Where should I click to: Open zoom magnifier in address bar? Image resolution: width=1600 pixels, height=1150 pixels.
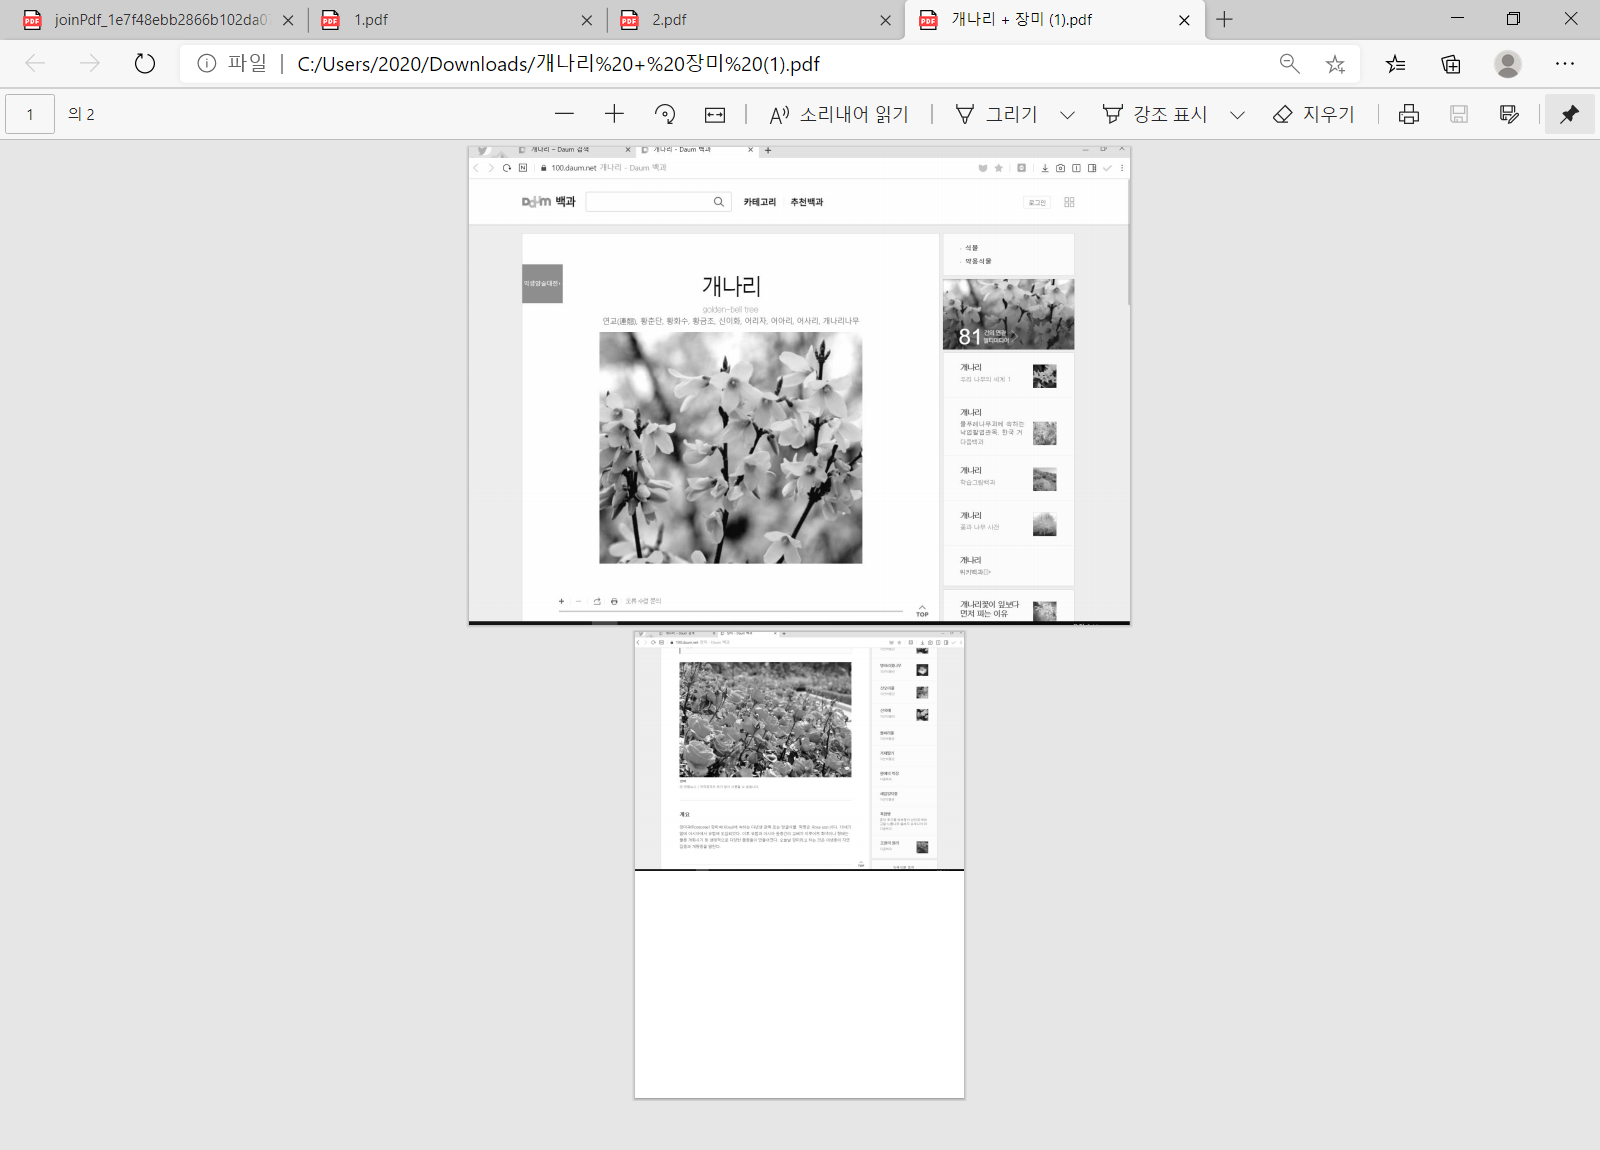point(1290,64)
